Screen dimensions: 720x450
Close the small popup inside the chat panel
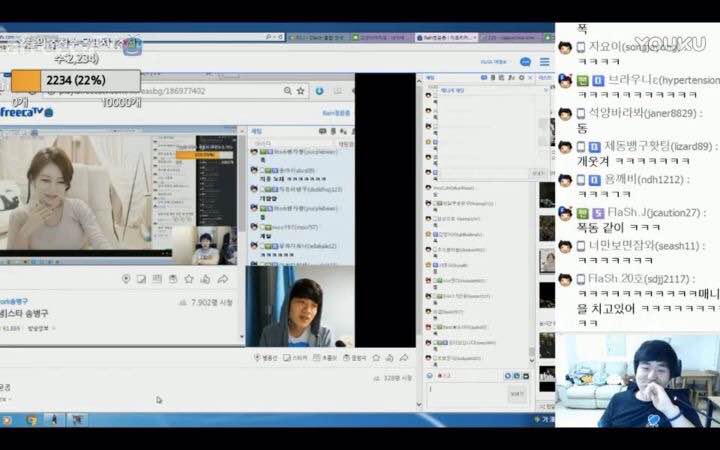click(x=546, y=90)
